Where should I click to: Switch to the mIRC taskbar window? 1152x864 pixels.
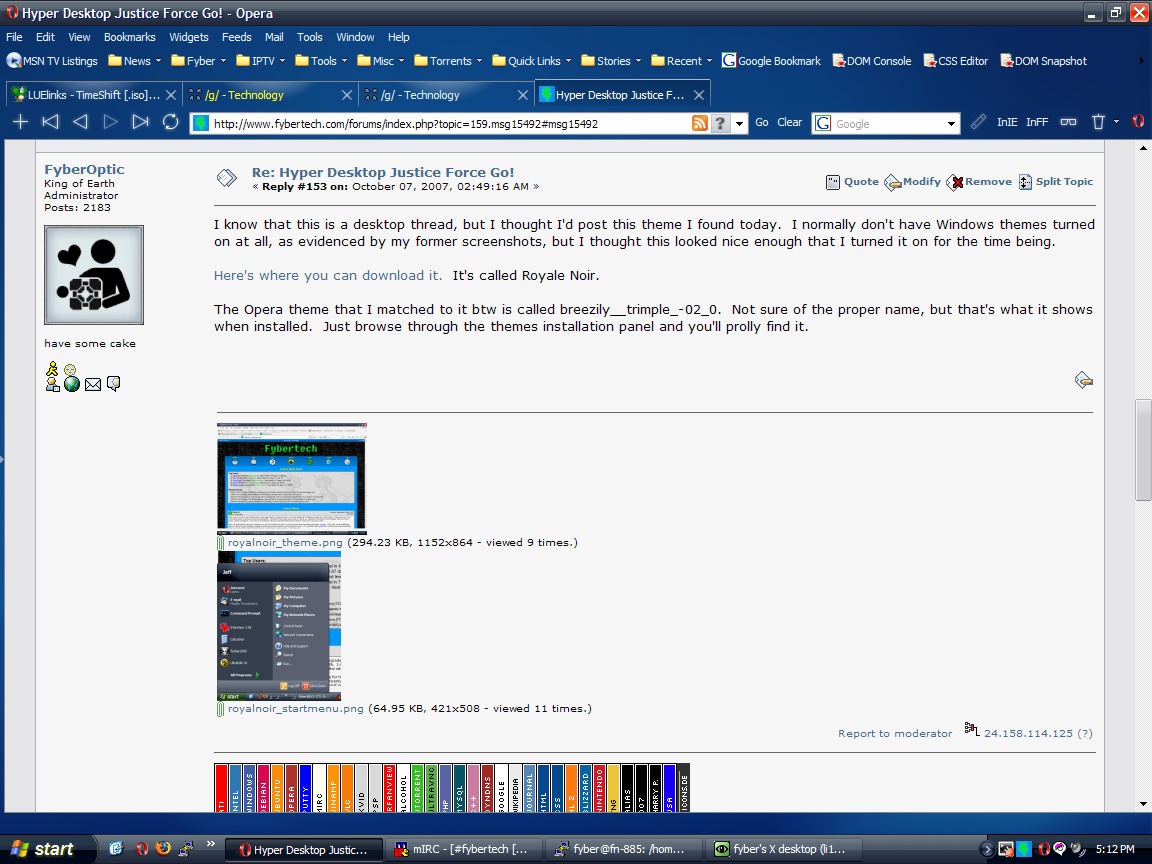tap(462, 849)
